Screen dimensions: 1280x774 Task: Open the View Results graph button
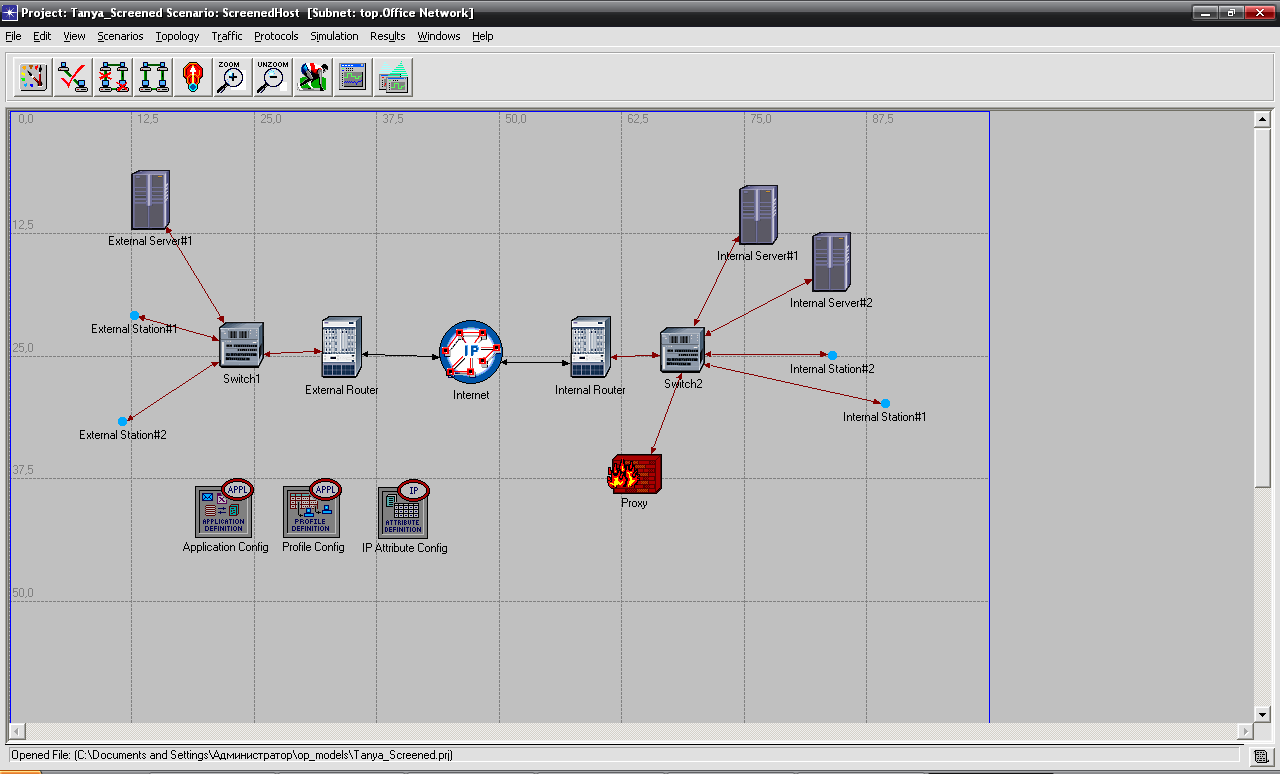pos(353,77)
